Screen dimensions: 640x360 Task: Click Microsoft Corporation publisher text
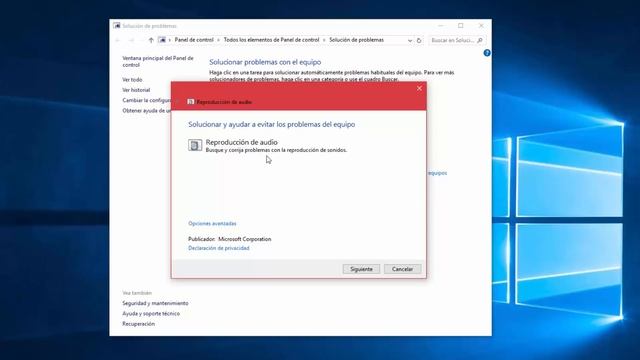coord(244,239)
